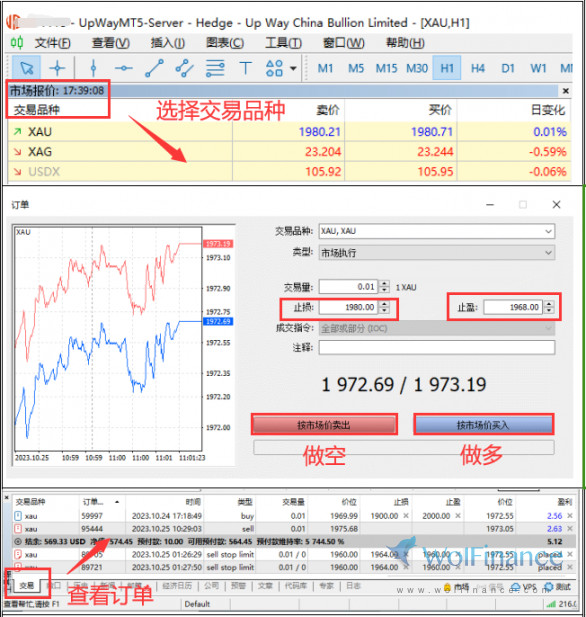Open the 文件(F) menu
Viewport: 586px width, 617px height.
52,42
